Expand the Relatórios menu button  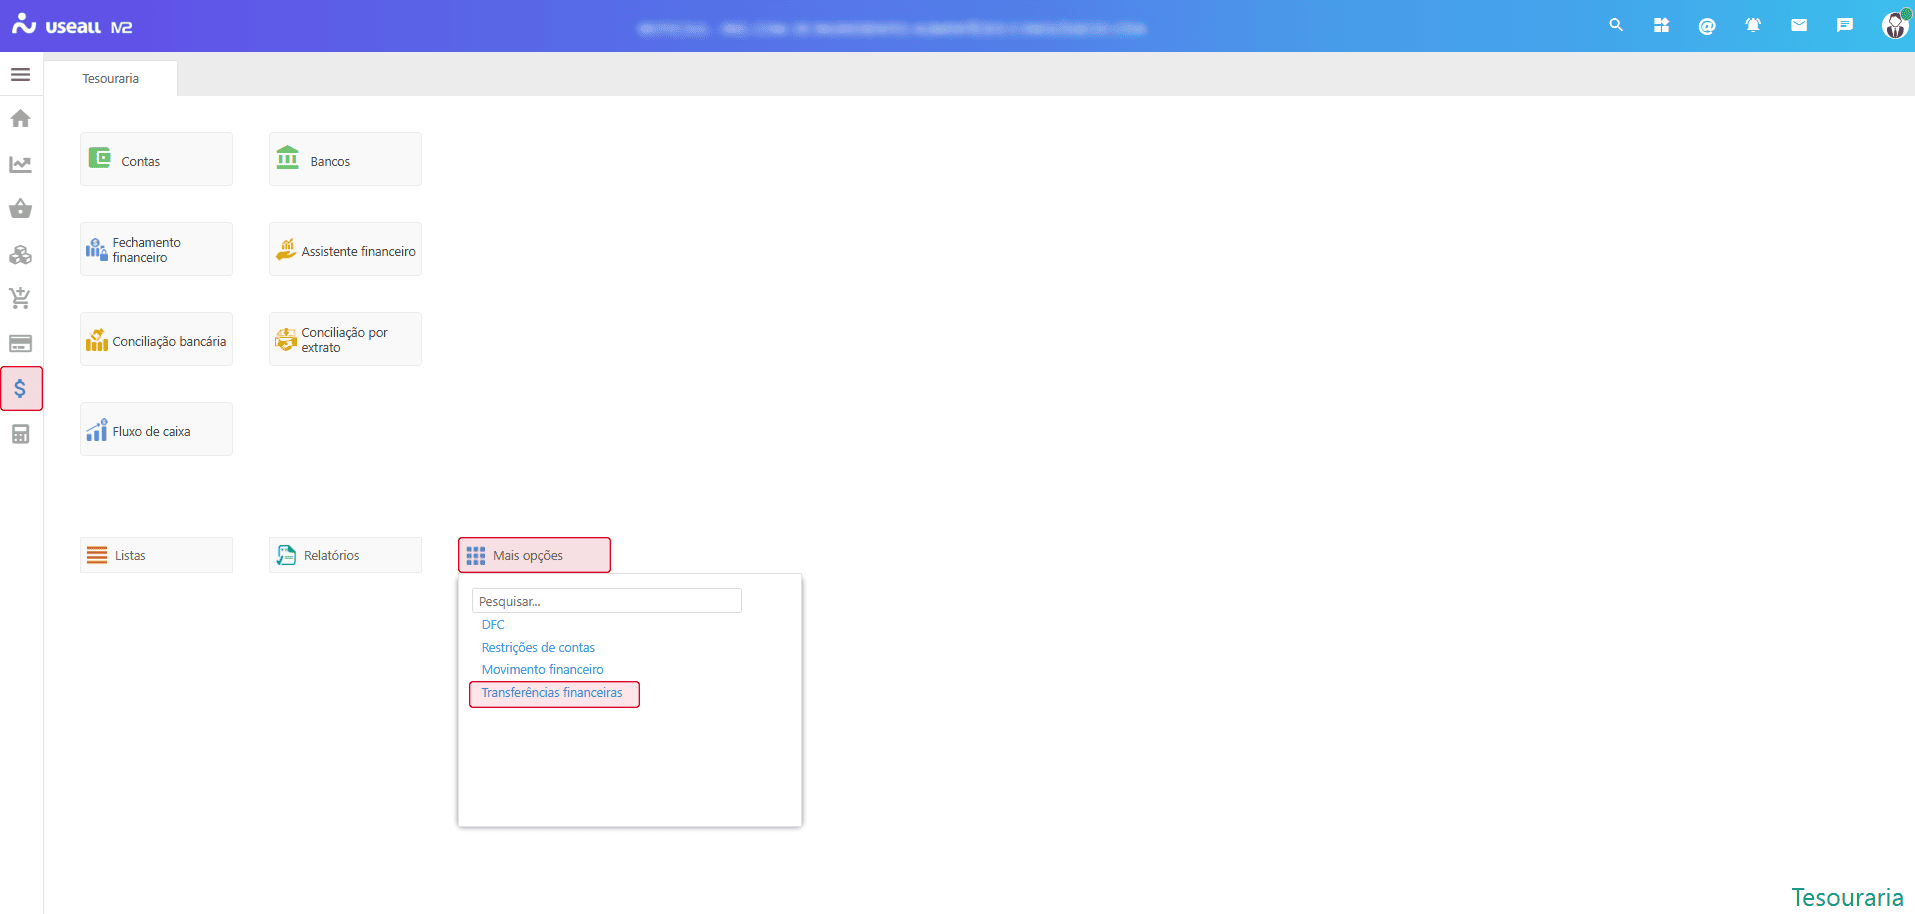point(345,555)
